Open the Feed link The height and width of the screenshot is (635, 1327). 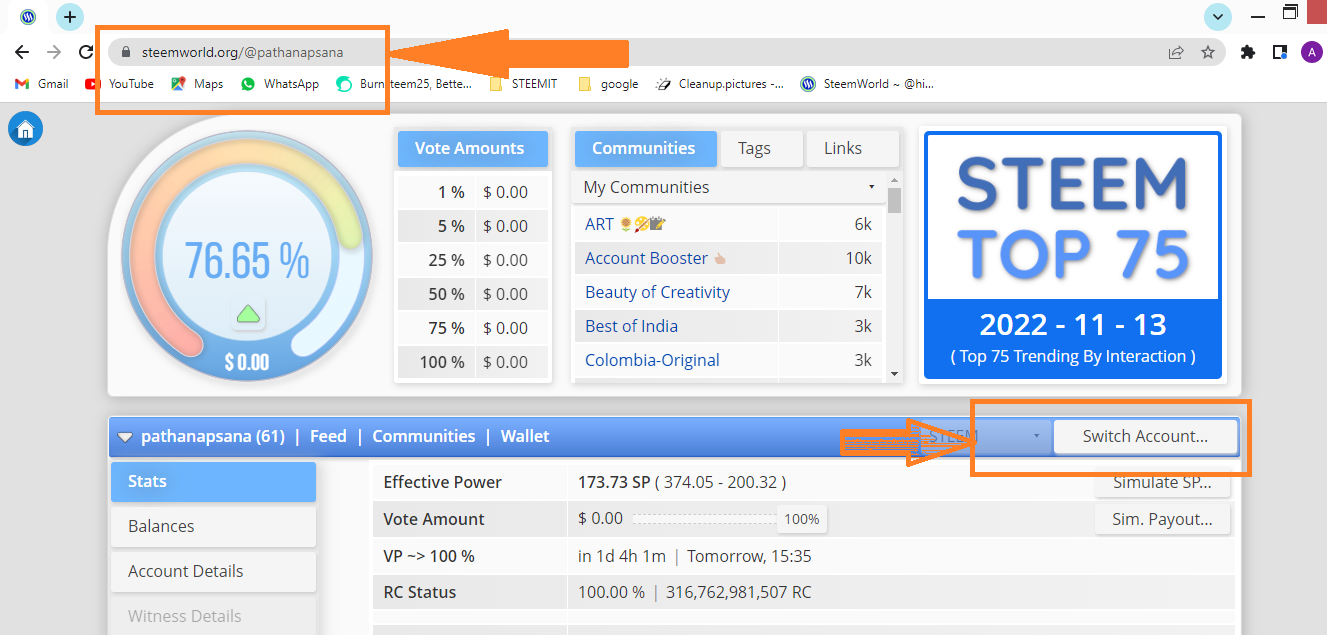tap(328, 436)
